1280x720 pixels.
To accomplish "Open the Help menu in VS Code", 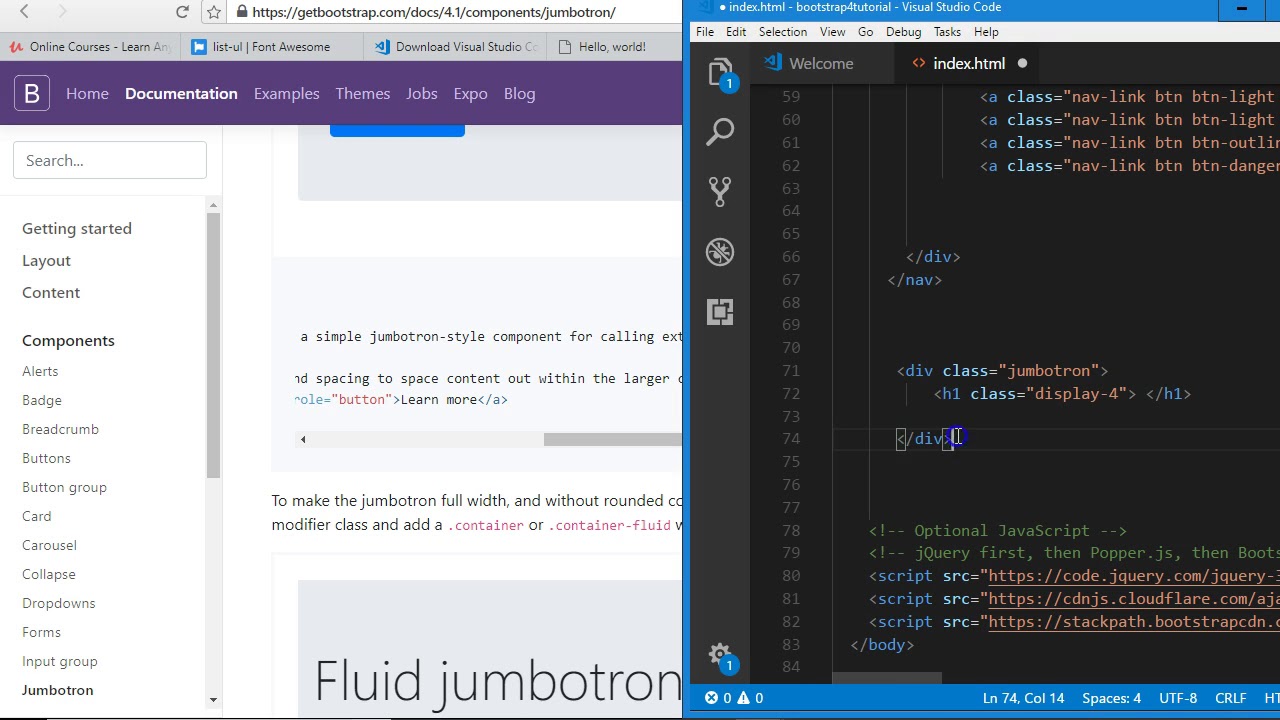I will 986,32.
